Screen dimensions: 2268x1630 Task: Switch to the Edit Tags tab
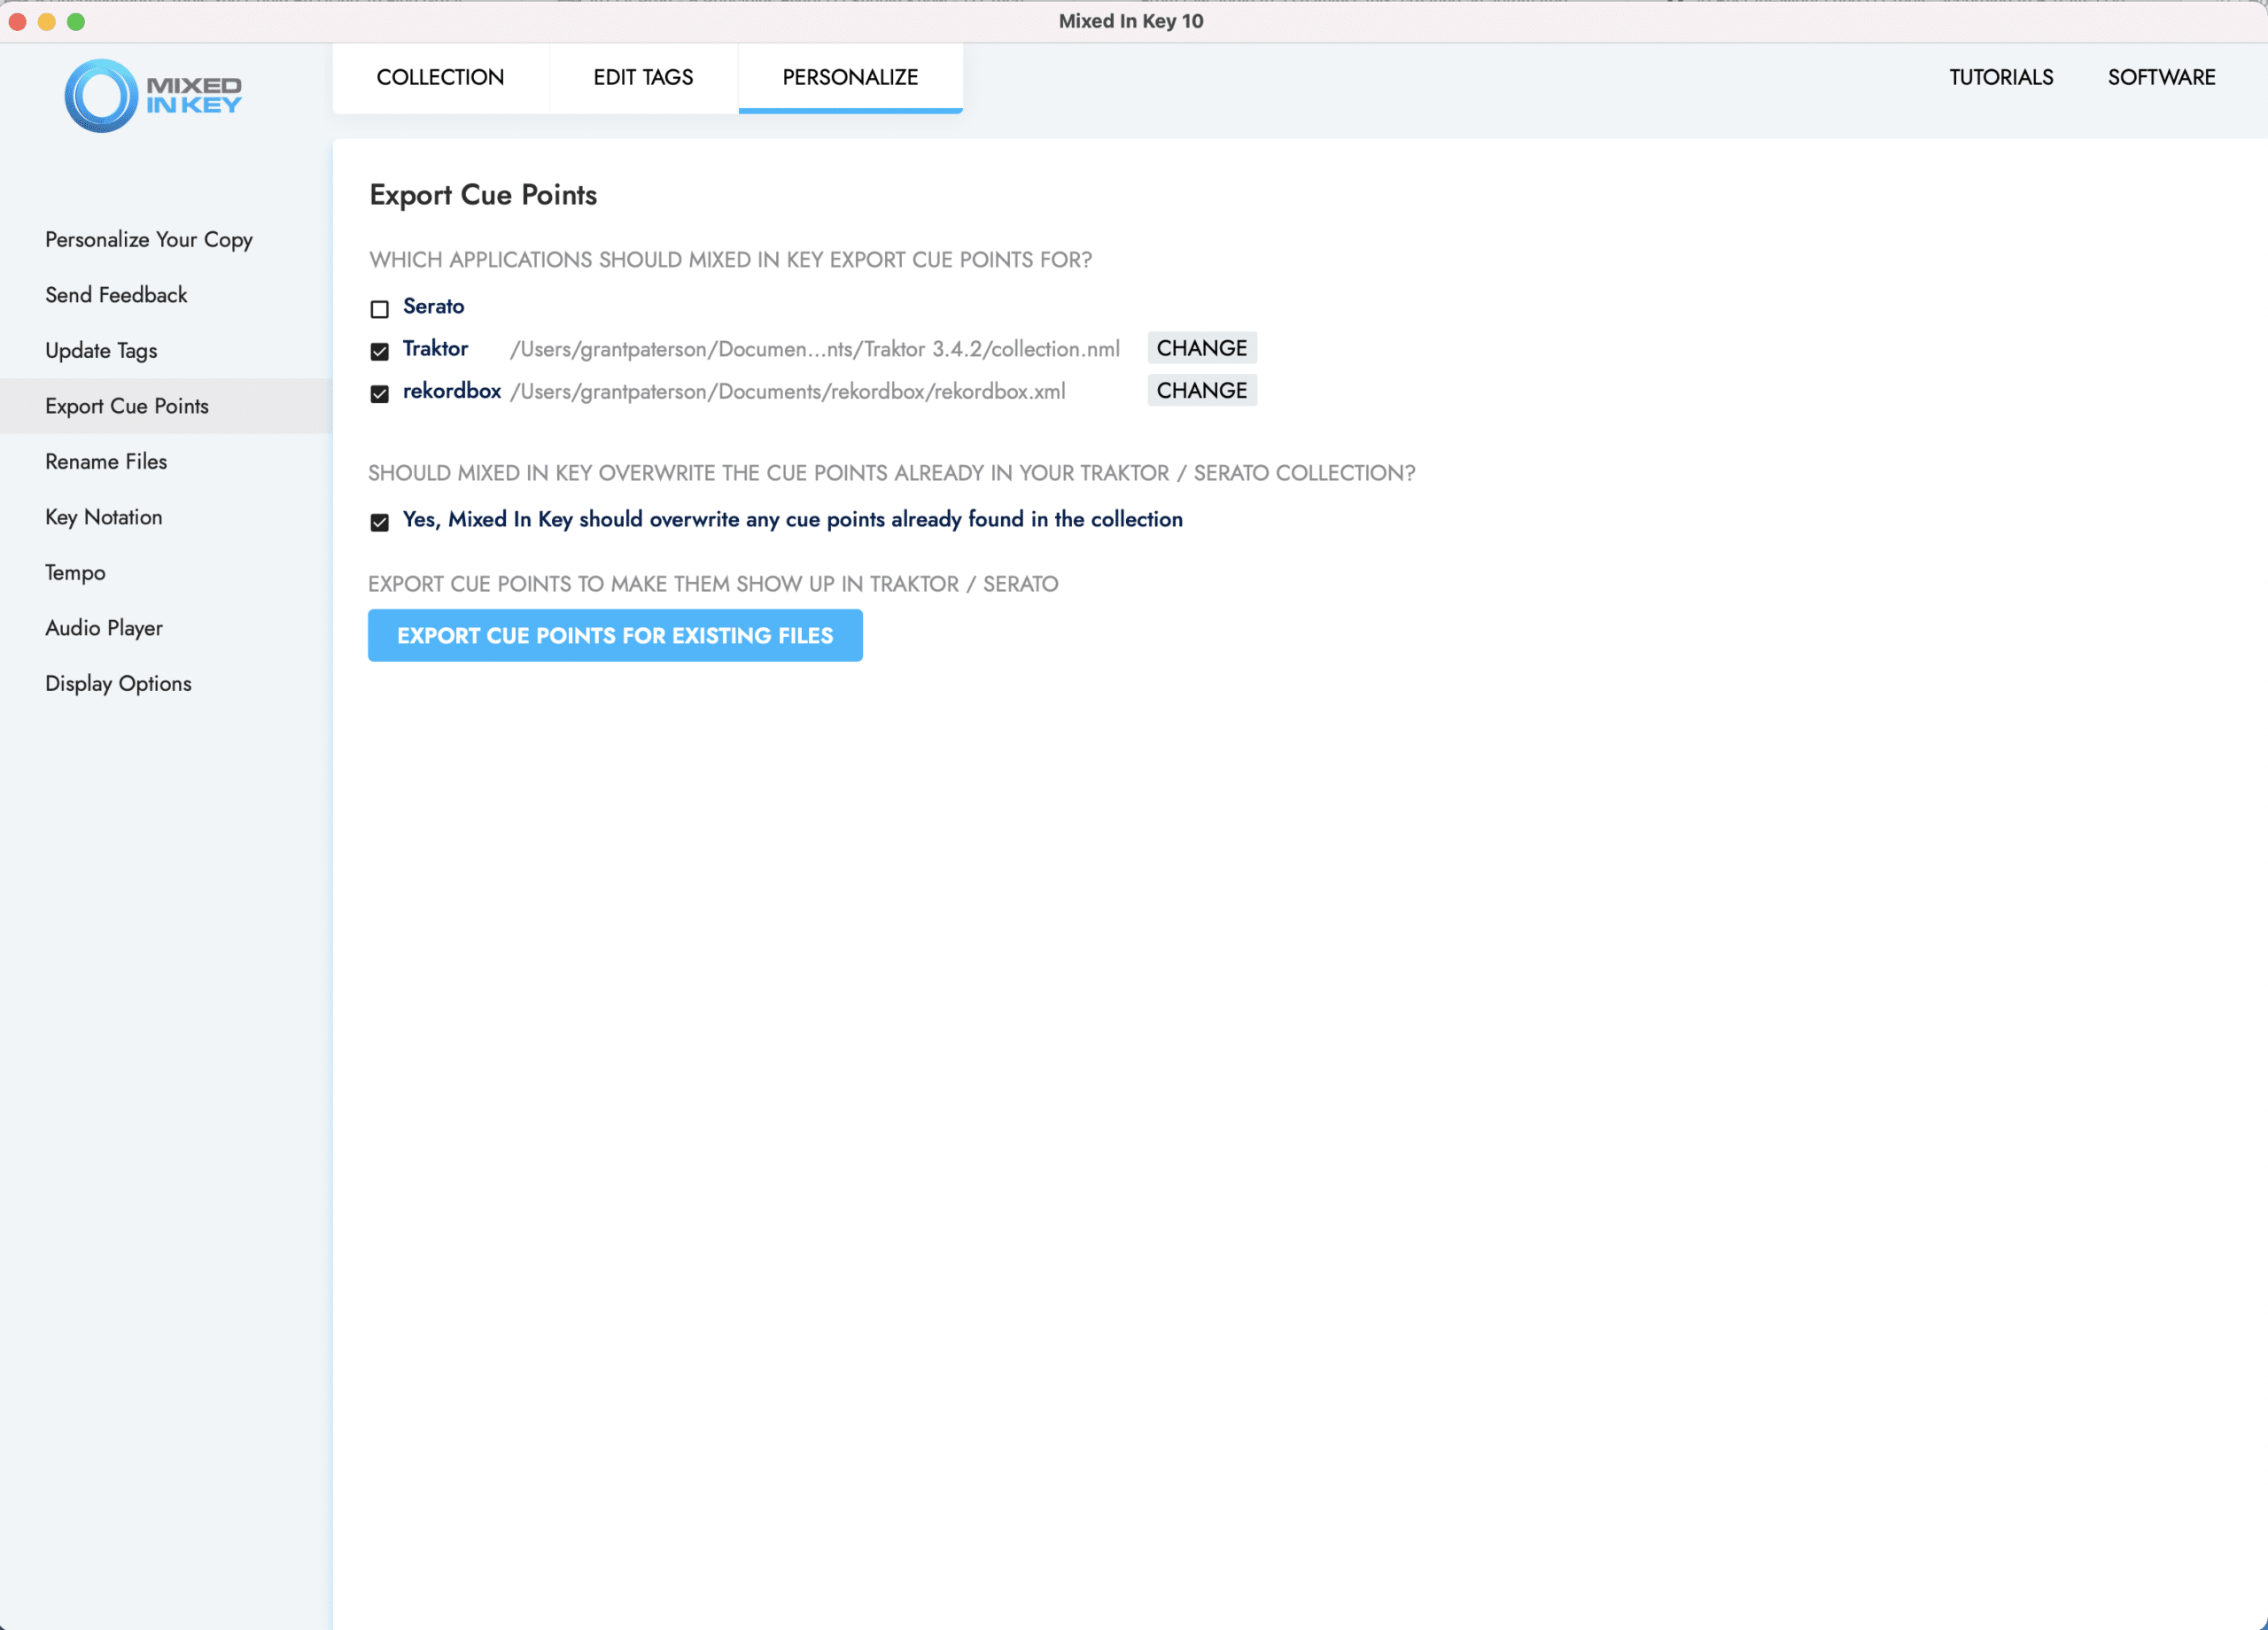pos(643,77)
